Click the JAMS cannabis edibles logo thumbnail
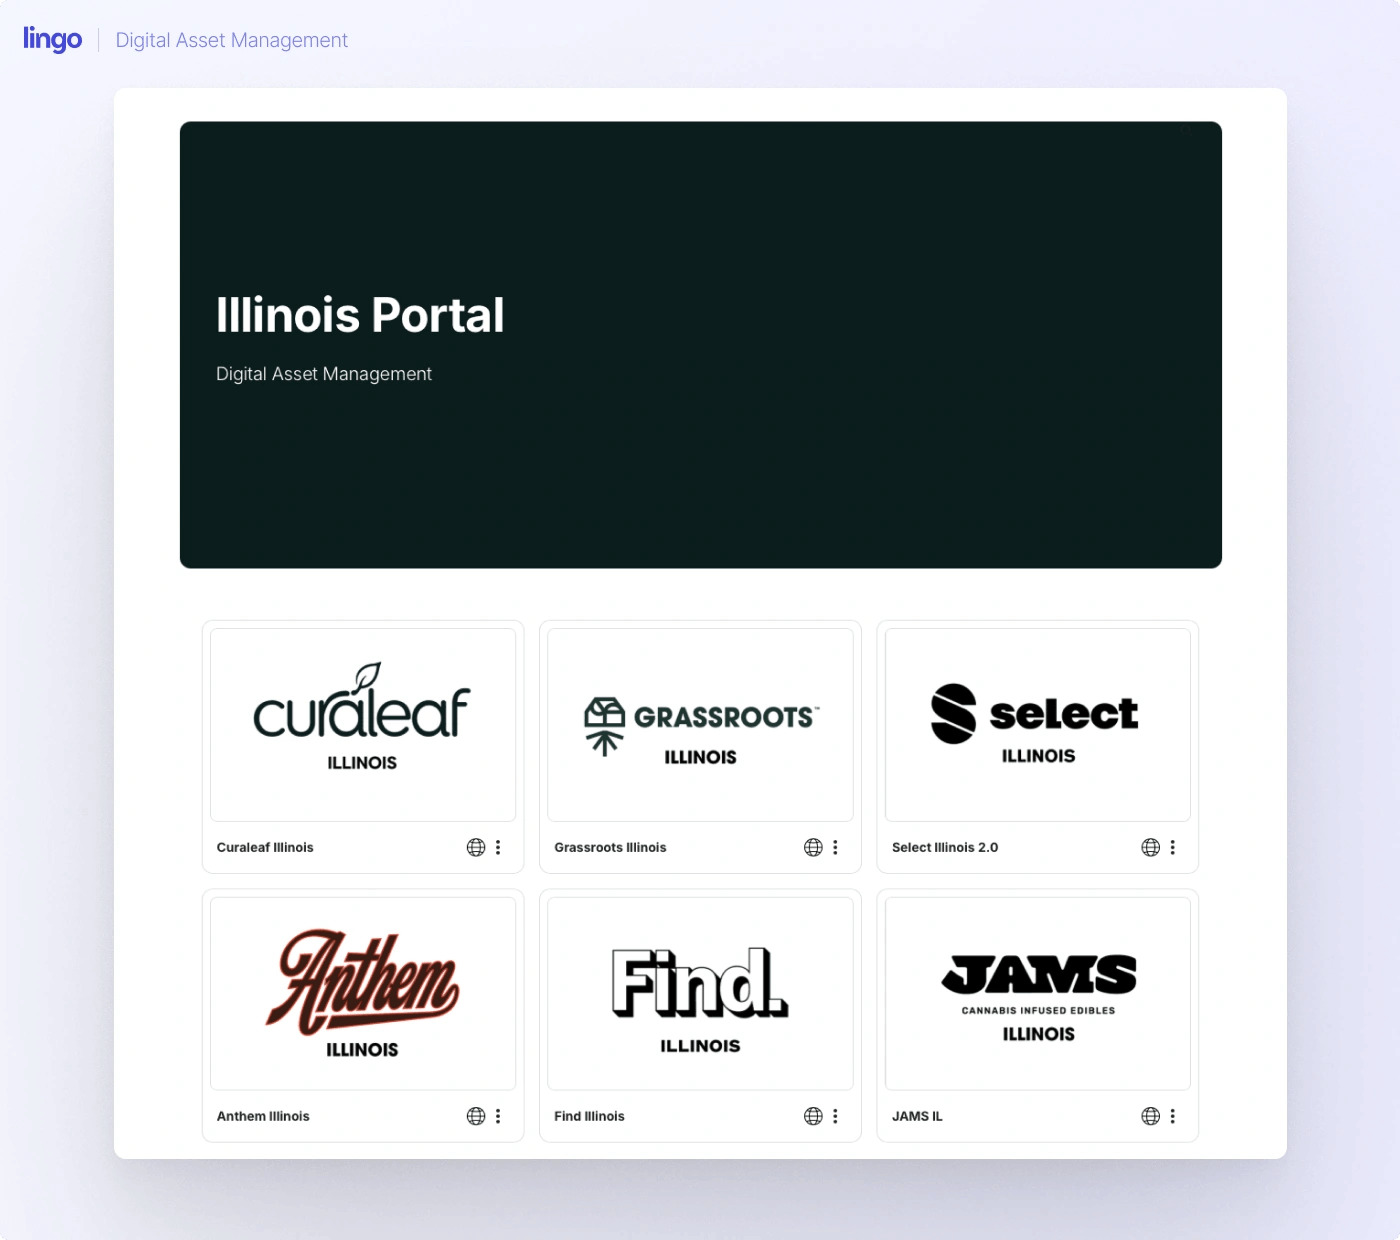 pyautogui.click(x=1037, y=993)
